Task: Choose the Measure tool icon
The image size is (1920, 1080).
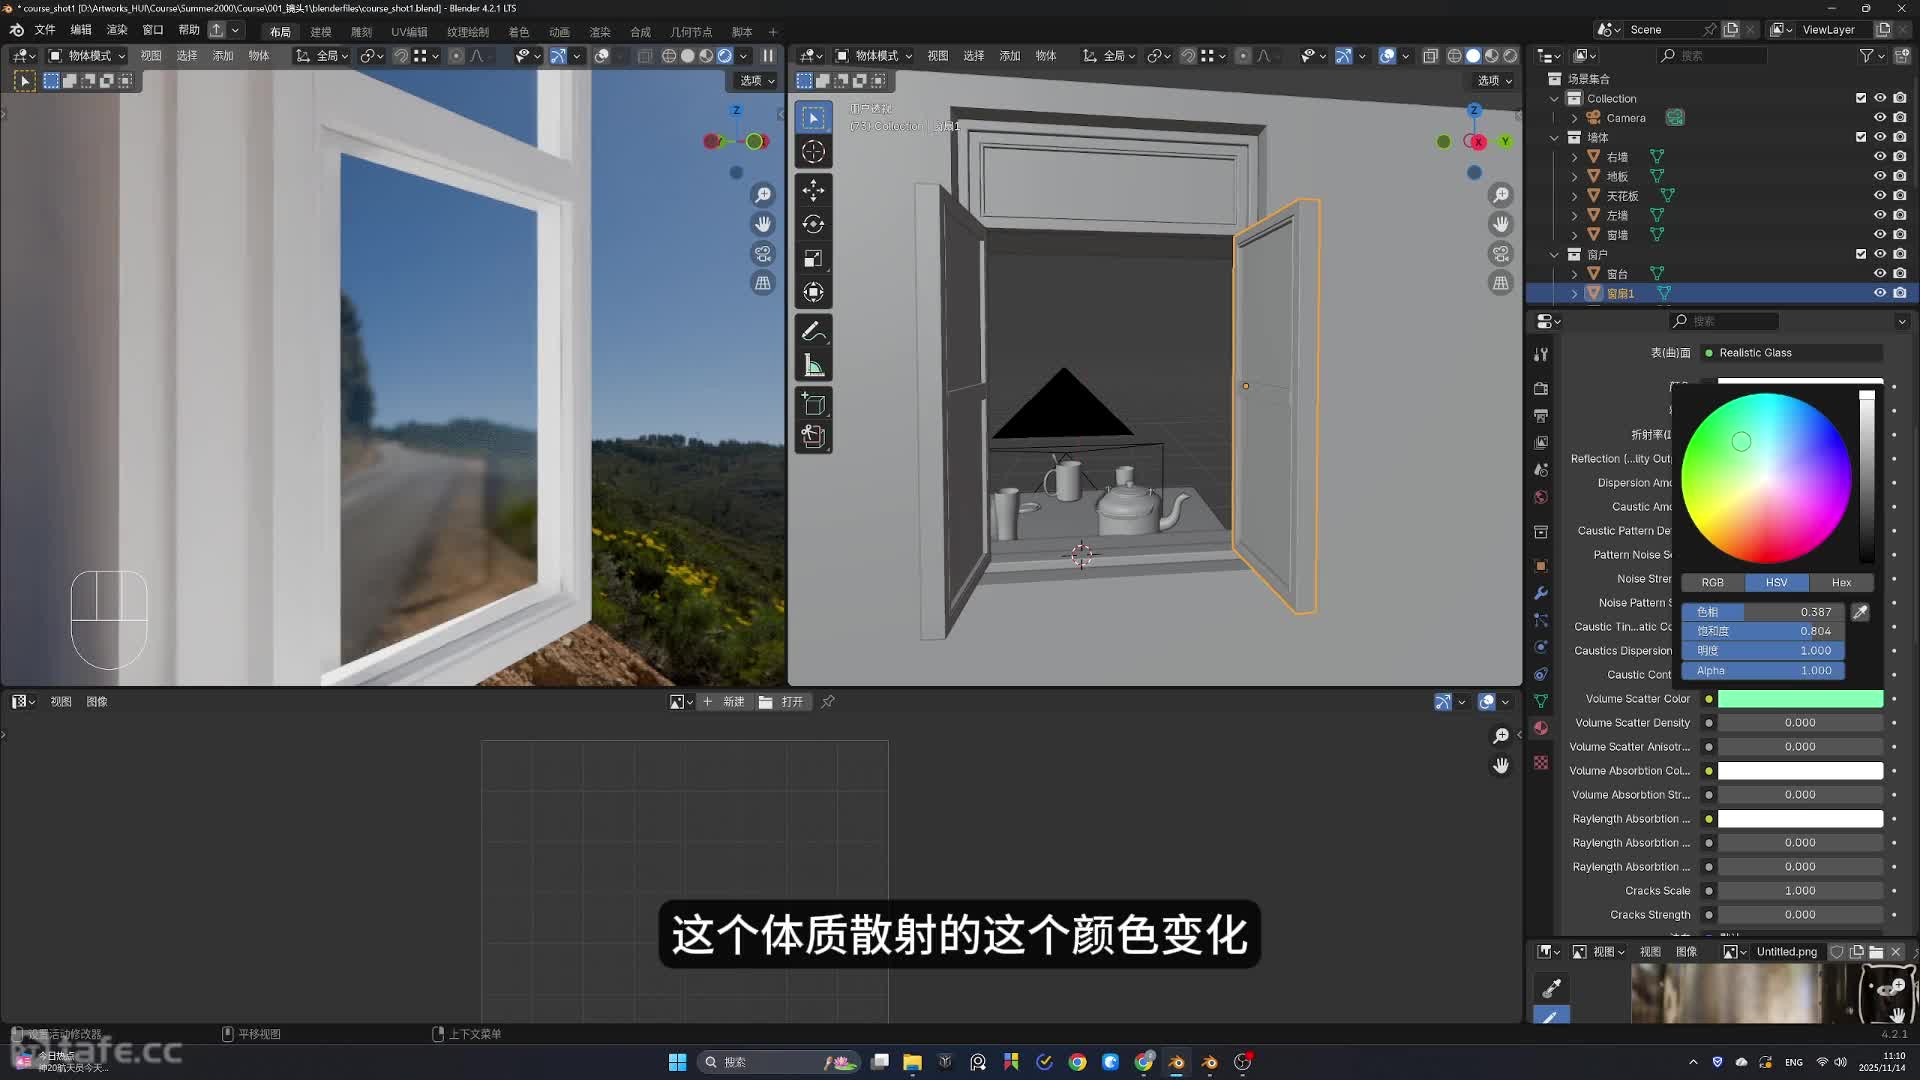Action: pos(813,366)
